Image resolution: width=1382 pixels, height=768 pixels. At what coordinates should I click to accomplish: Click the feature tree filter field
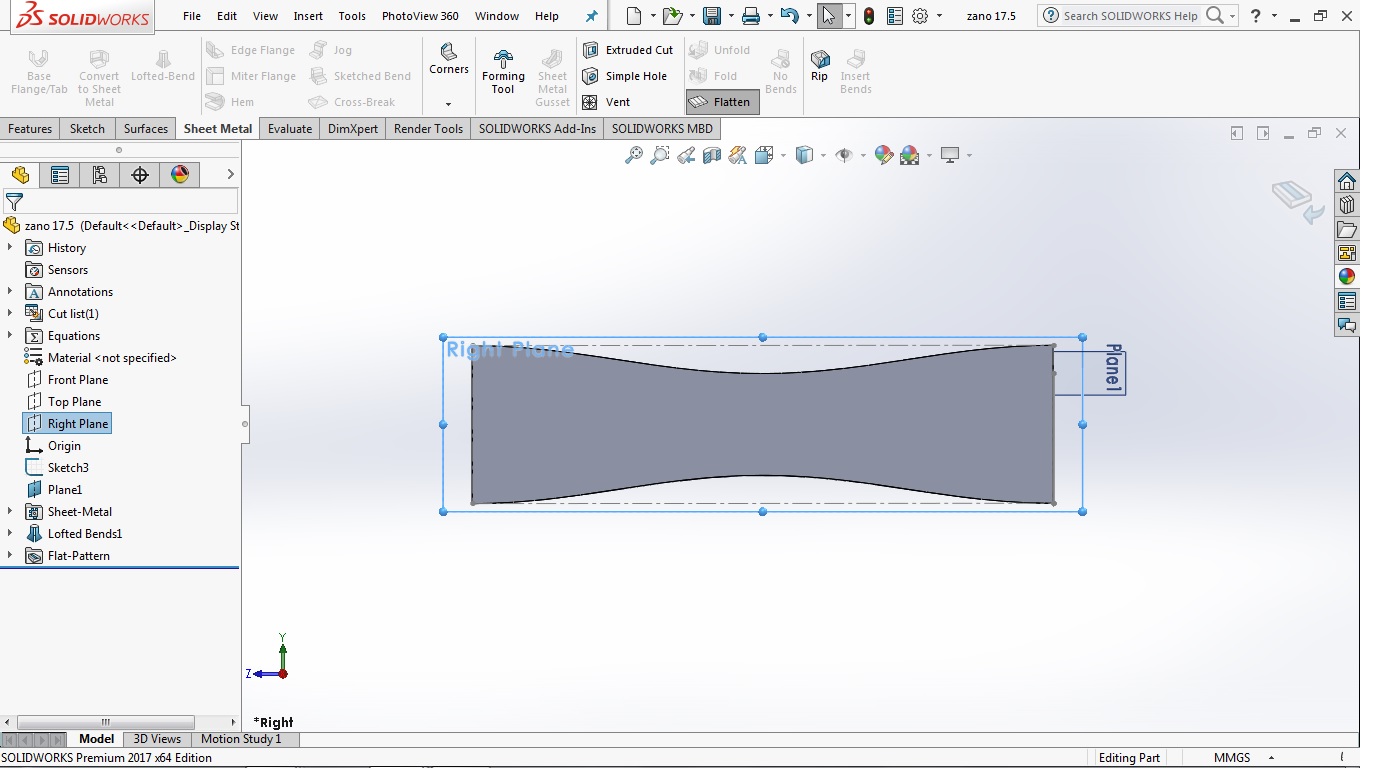pos(120,202)
